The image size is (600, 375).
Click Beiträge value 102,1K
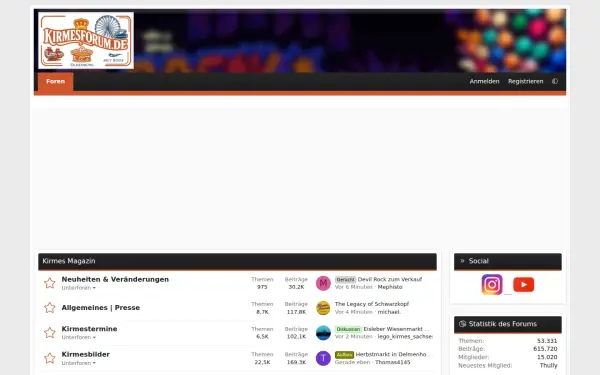(x=297, y=337)
